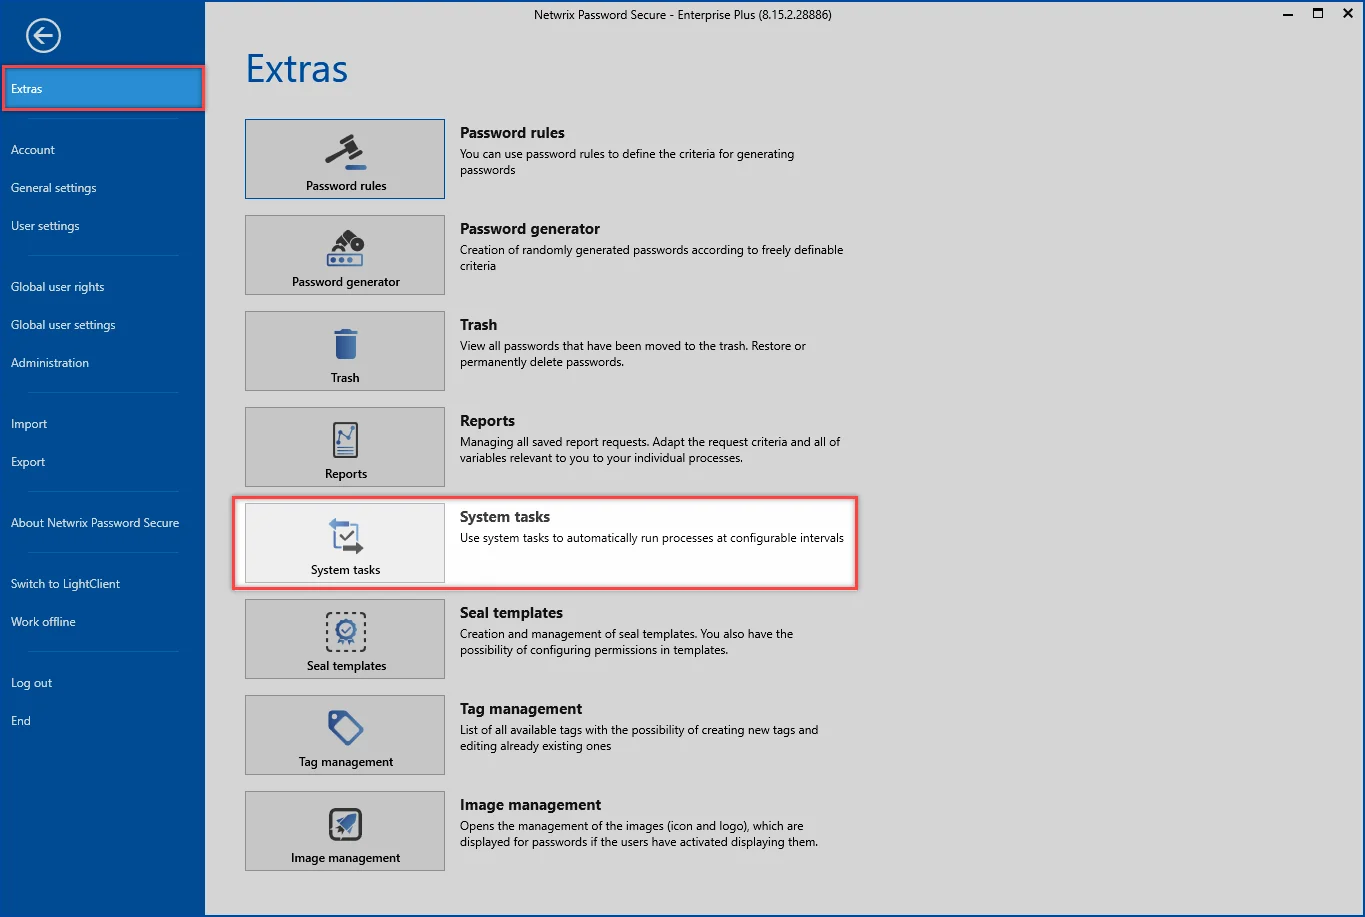Open the Trash bin tile
Screen dimensions: 1365x917
(345, 351)
